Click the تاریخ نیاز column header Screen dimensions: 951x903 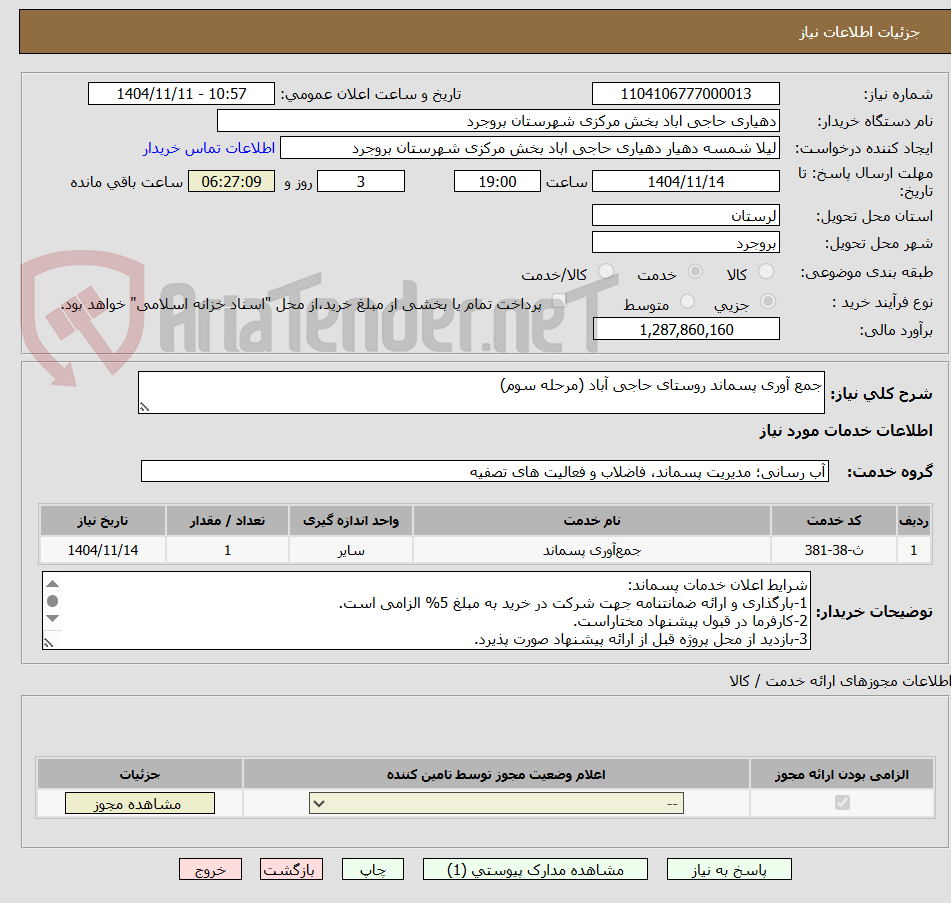click(x=102, y=521)
